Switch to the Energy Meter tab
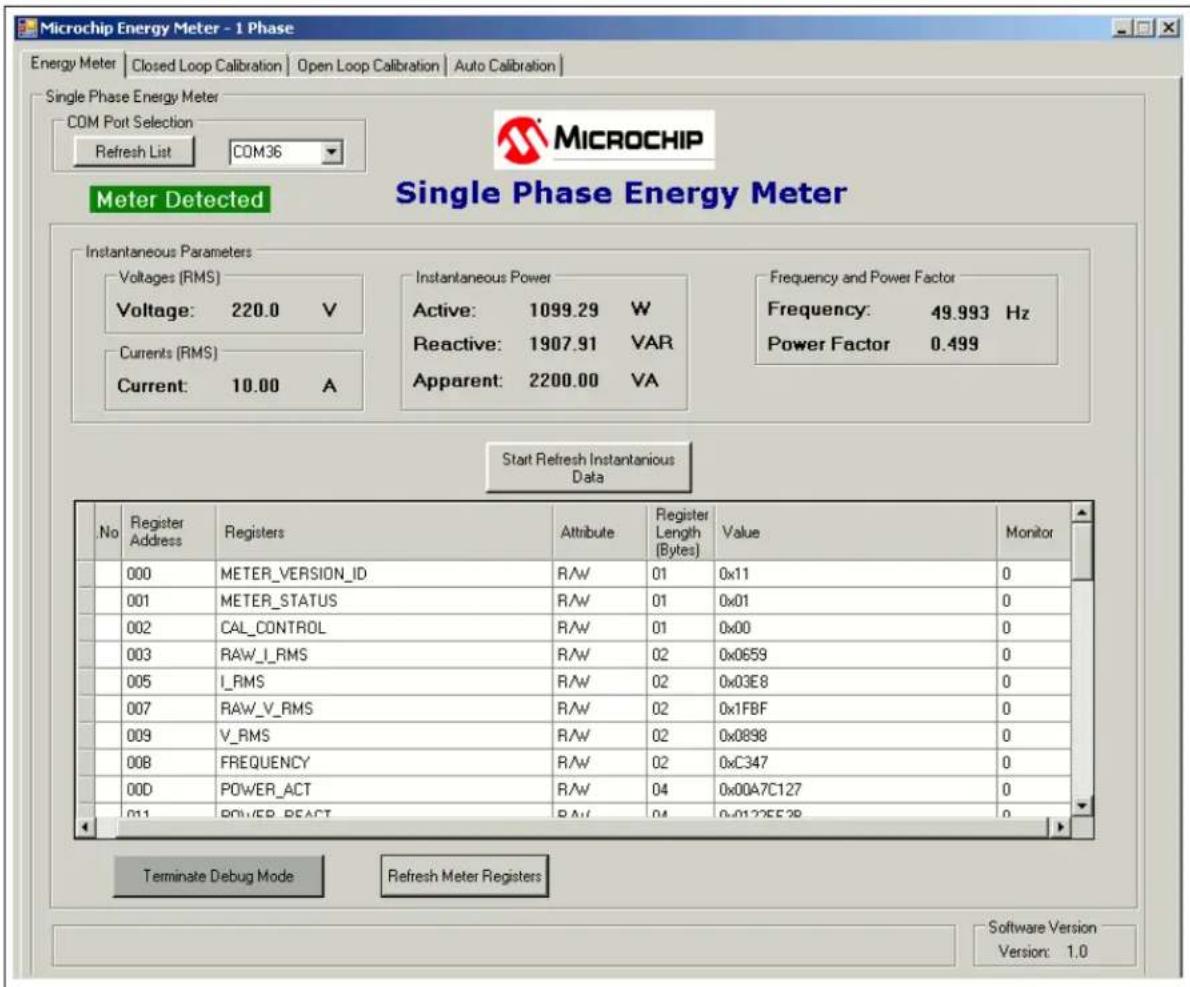The image size is (1190, 987). pos(73,64)
